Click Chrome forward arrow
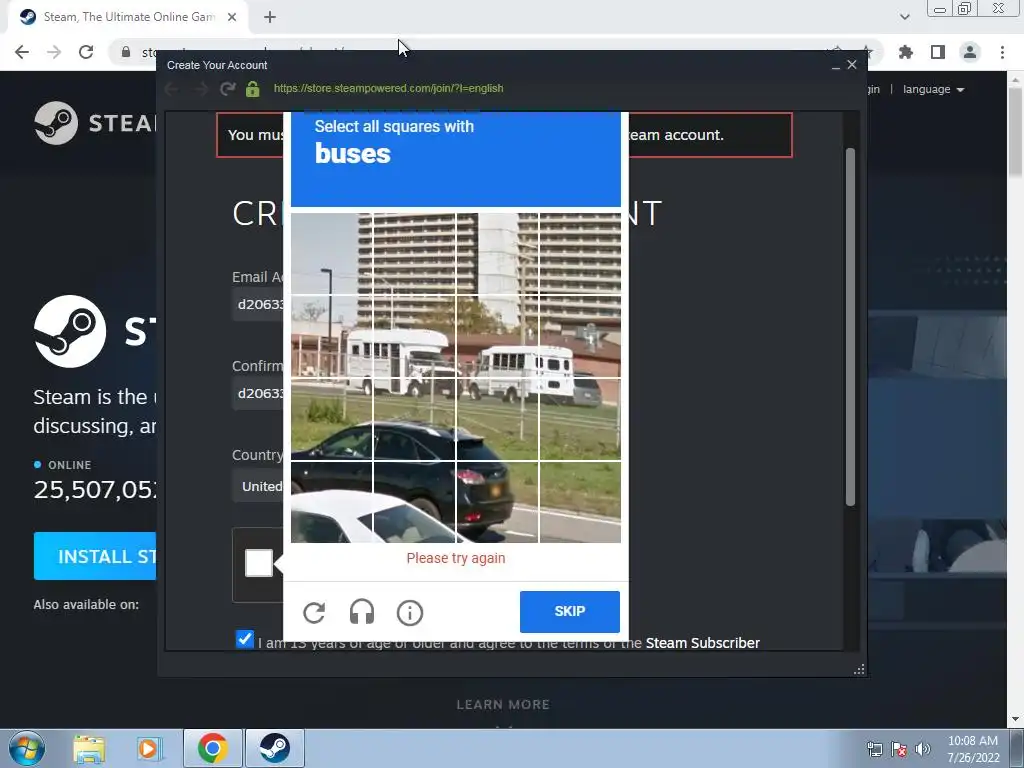Image resolution: width=1024 pixels, height=768 pixels. pos(54,52)
